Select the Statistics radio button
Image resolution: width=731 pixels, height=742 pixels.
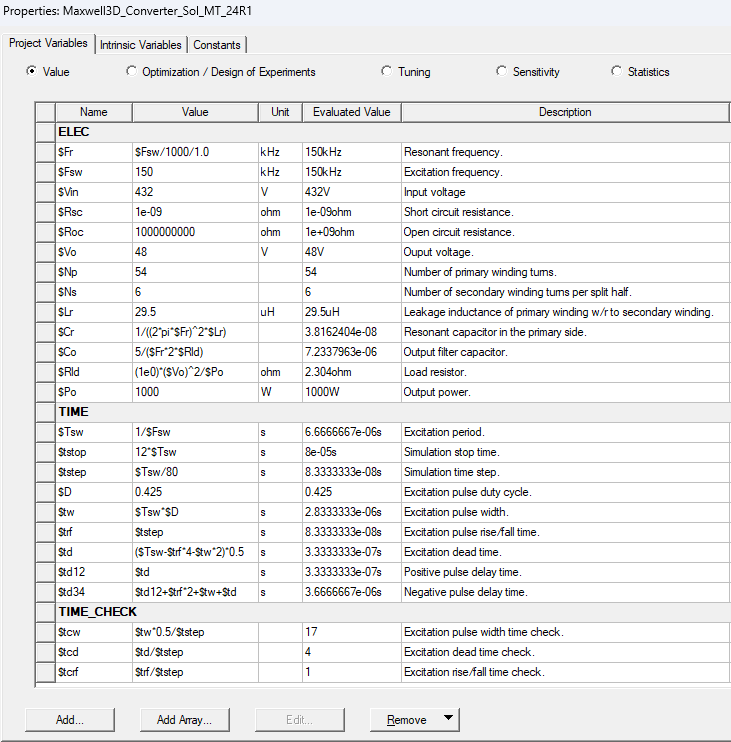pyautogui.click(x=616, y=71)
